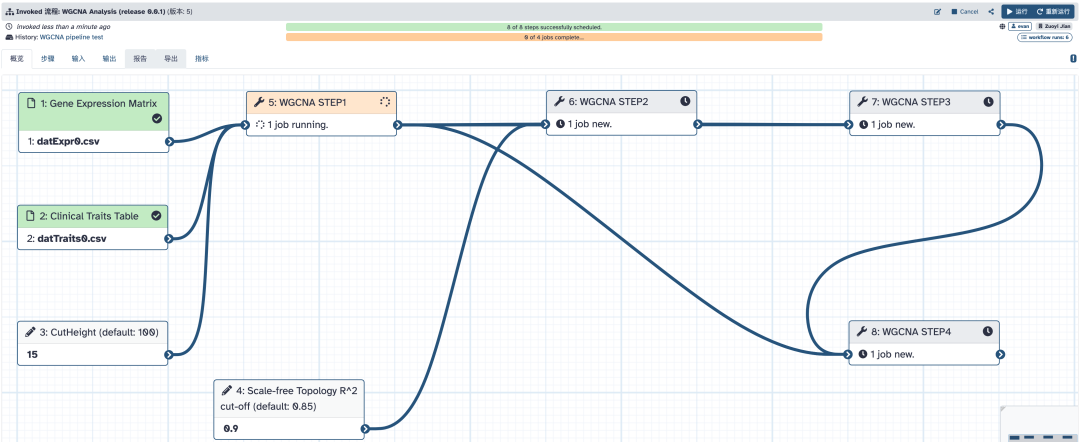The image size is (1080, 442).
Task: Click the steps scheduled green progress bar
Action: [x=554, y=27]
